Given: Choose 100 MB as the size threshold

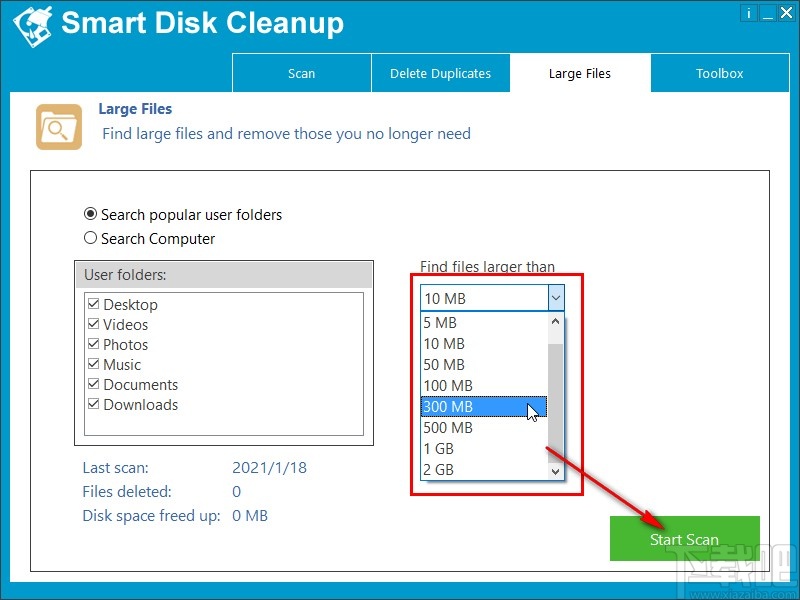Looking at the screenshot, I should [x=484, y=385].
